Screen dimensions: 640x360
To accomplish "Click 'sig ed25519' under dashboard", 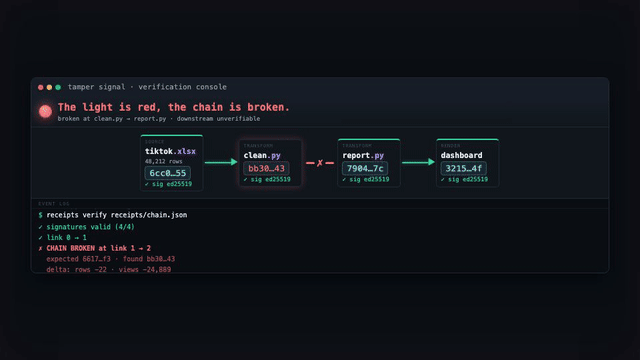I will coord(468,180).
